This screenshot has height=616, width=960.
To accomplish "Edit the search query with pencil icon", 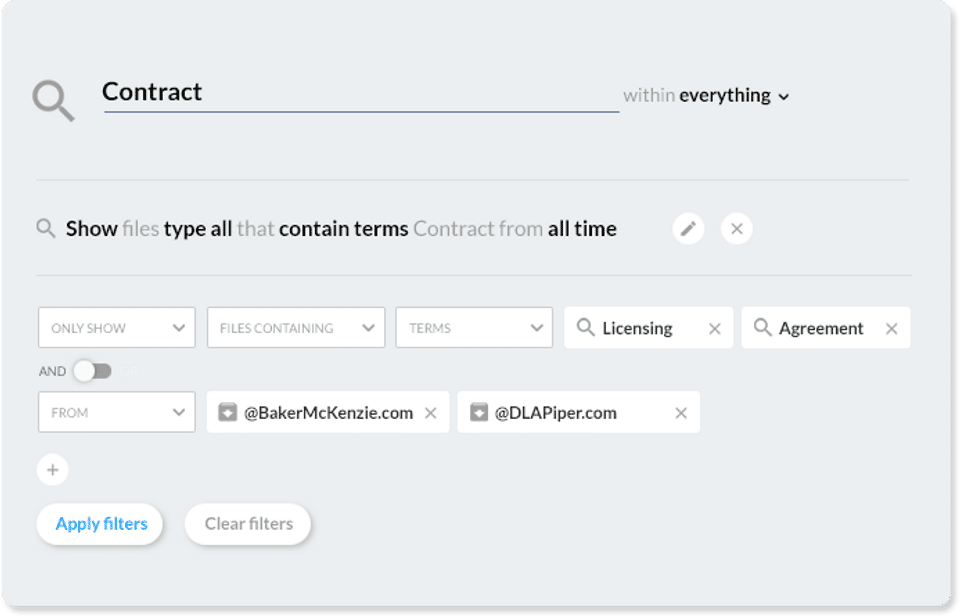I will 688,229.
